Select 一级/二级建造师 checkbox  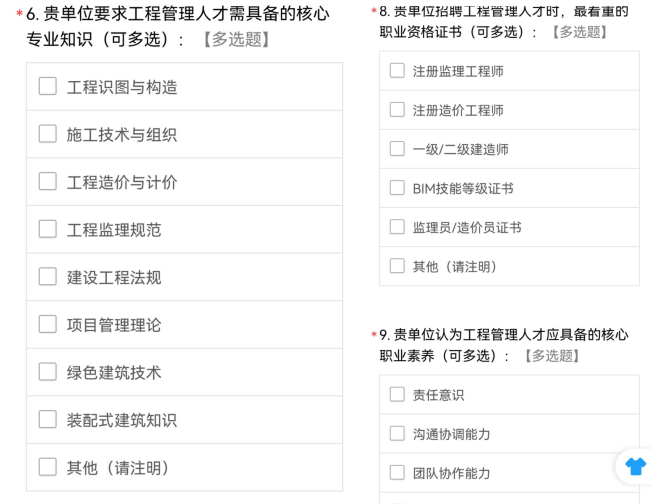[x=397, y=149]
